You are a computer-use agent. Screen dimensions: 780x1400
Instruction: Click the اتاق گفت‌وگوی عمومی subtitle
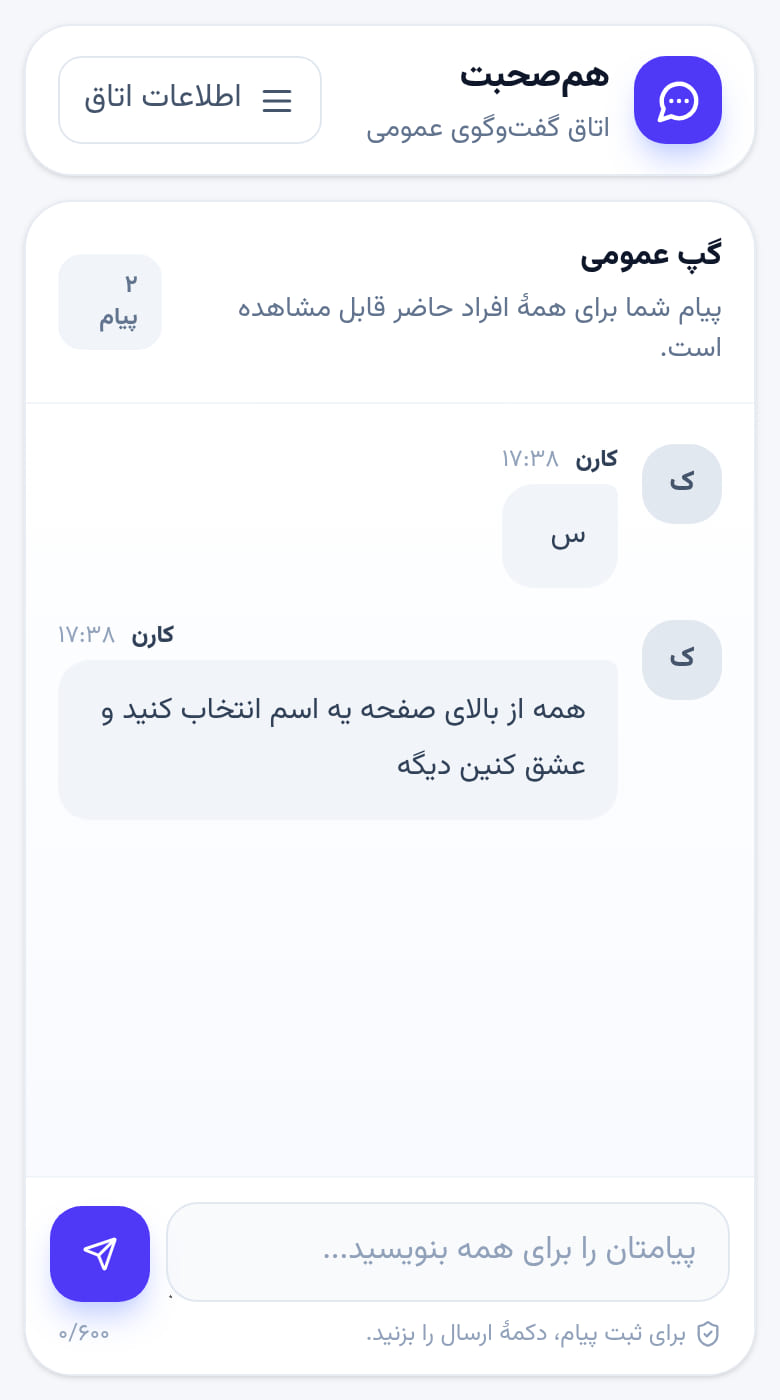point(488,130)
